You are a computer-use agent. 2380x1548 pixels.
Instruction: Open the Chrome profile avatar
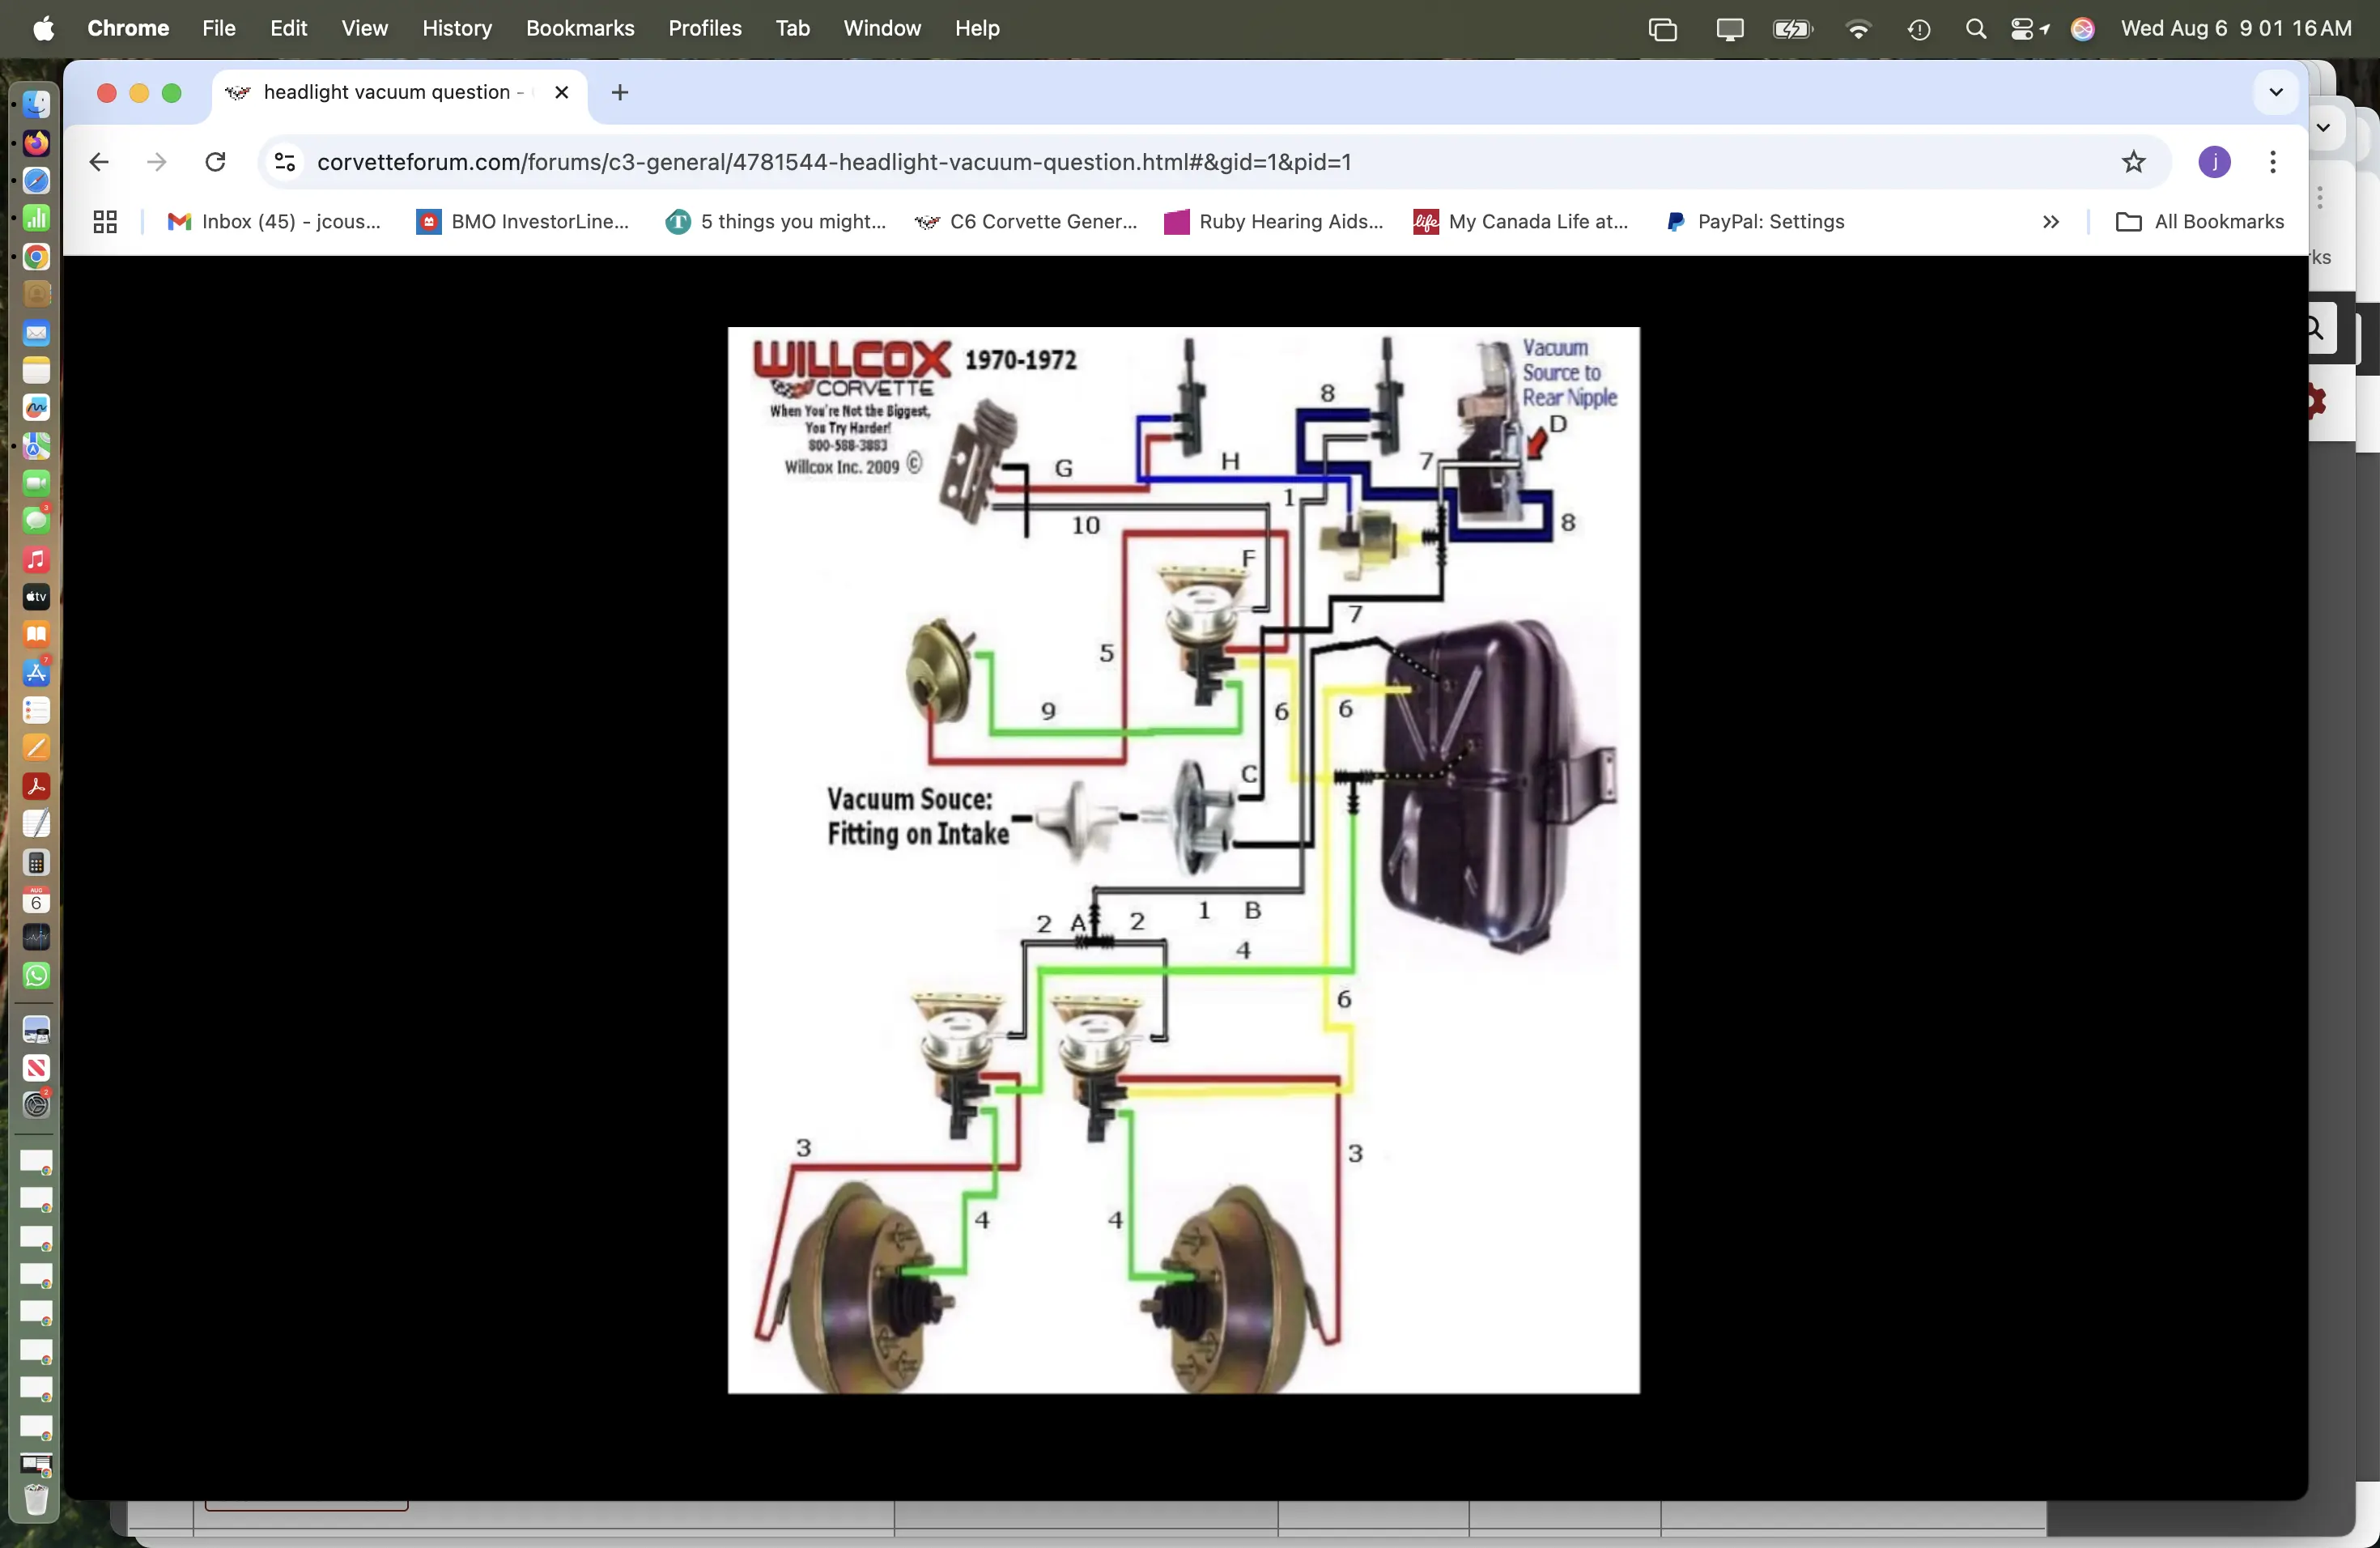pos(2215,162)
